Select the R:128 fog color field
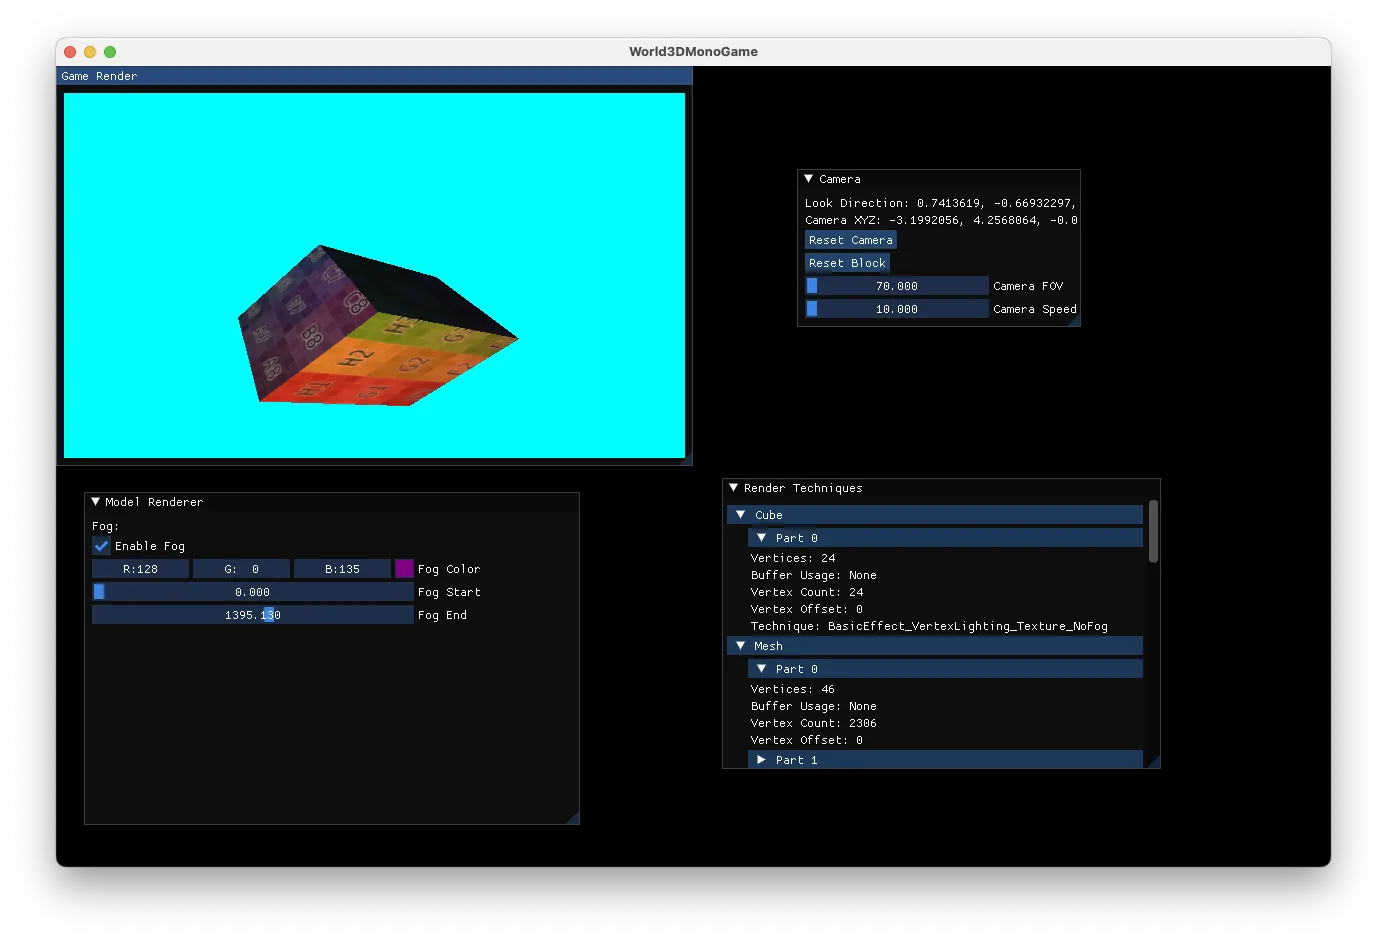 pos(140,569)
